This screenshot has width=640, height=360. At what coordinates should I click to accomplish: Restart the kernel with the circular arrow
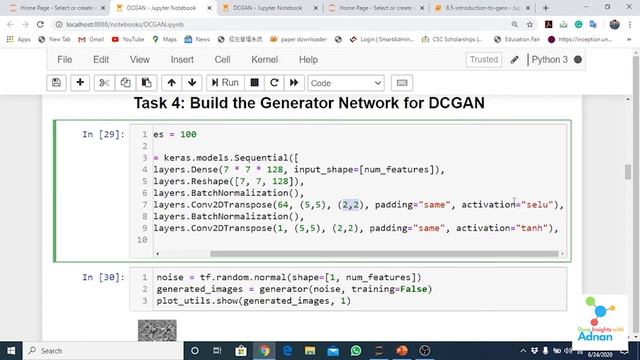(x=274, y=83)
